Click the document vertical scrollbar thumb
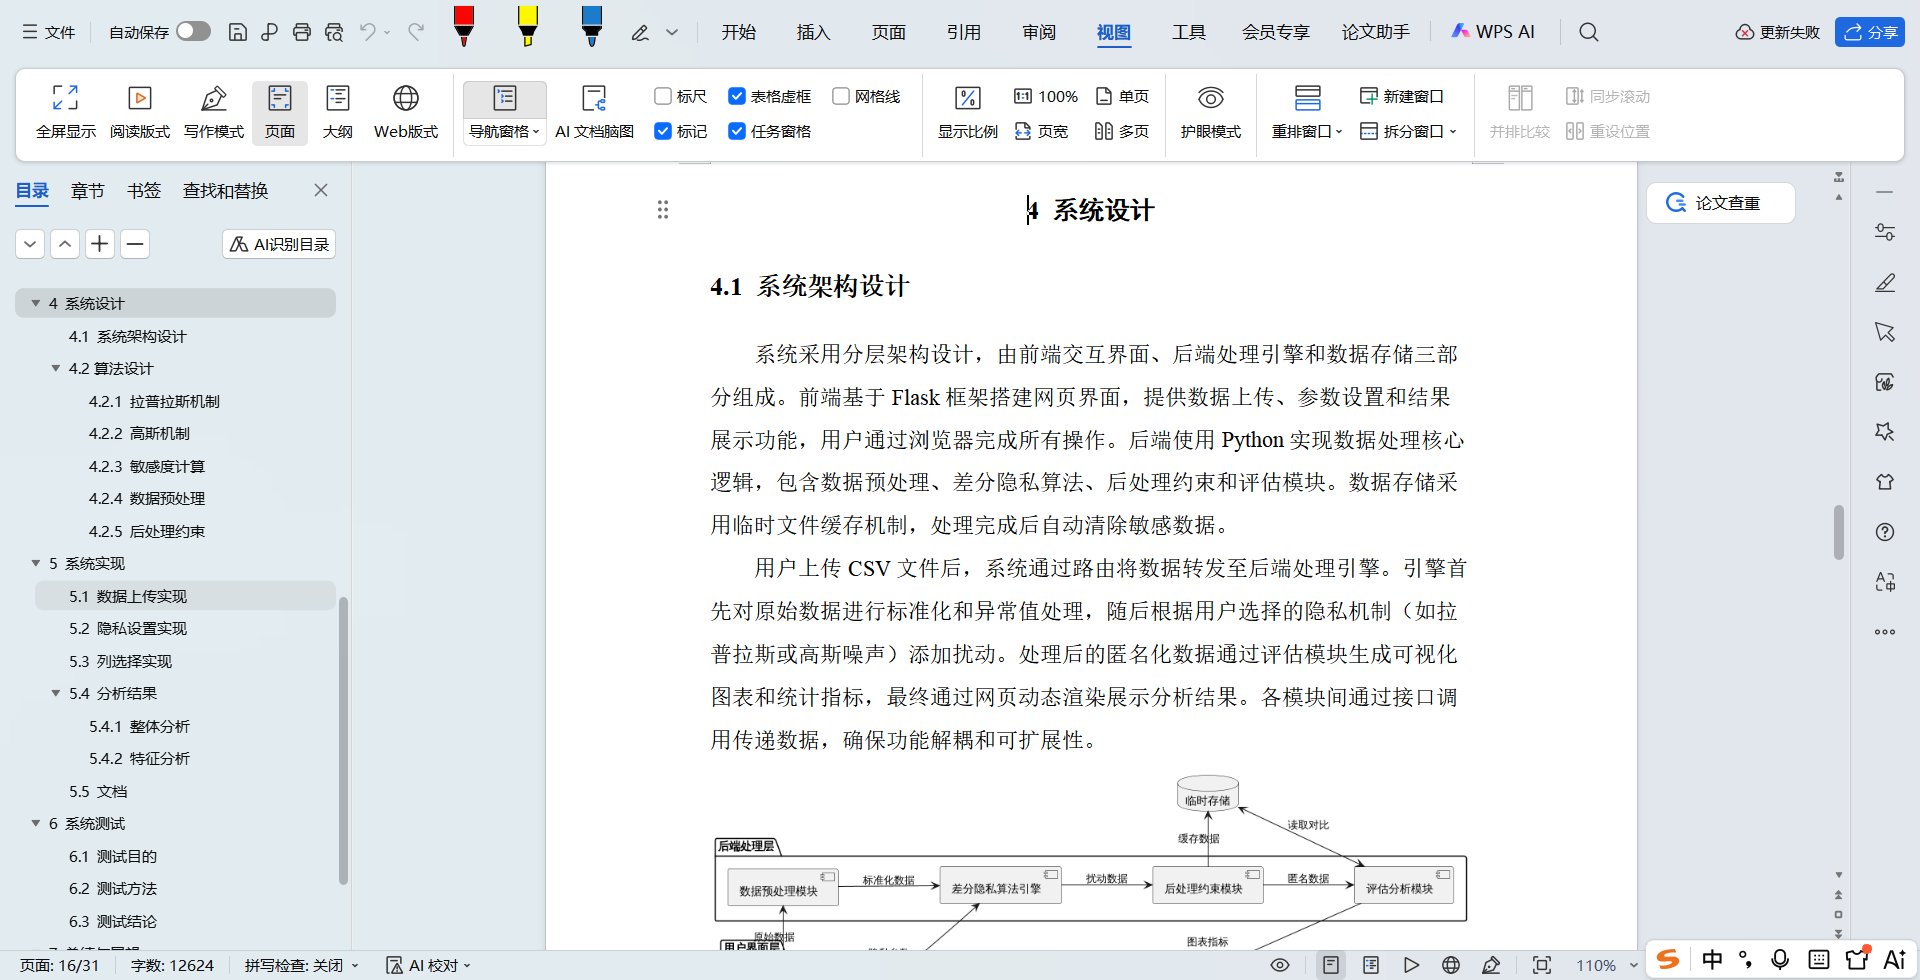The image size is (1920, 980). [x=1838, y=532]
